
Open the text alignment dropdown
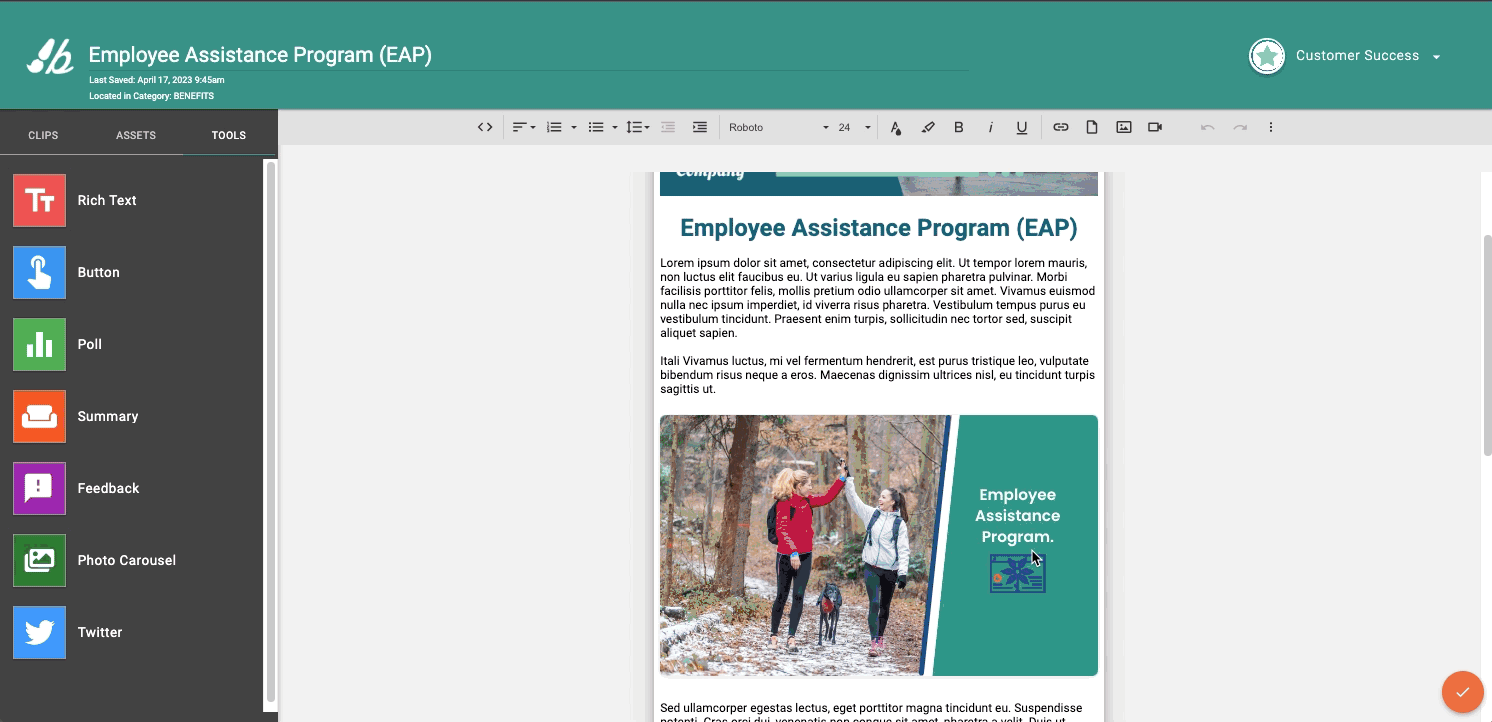click(524, 127)
